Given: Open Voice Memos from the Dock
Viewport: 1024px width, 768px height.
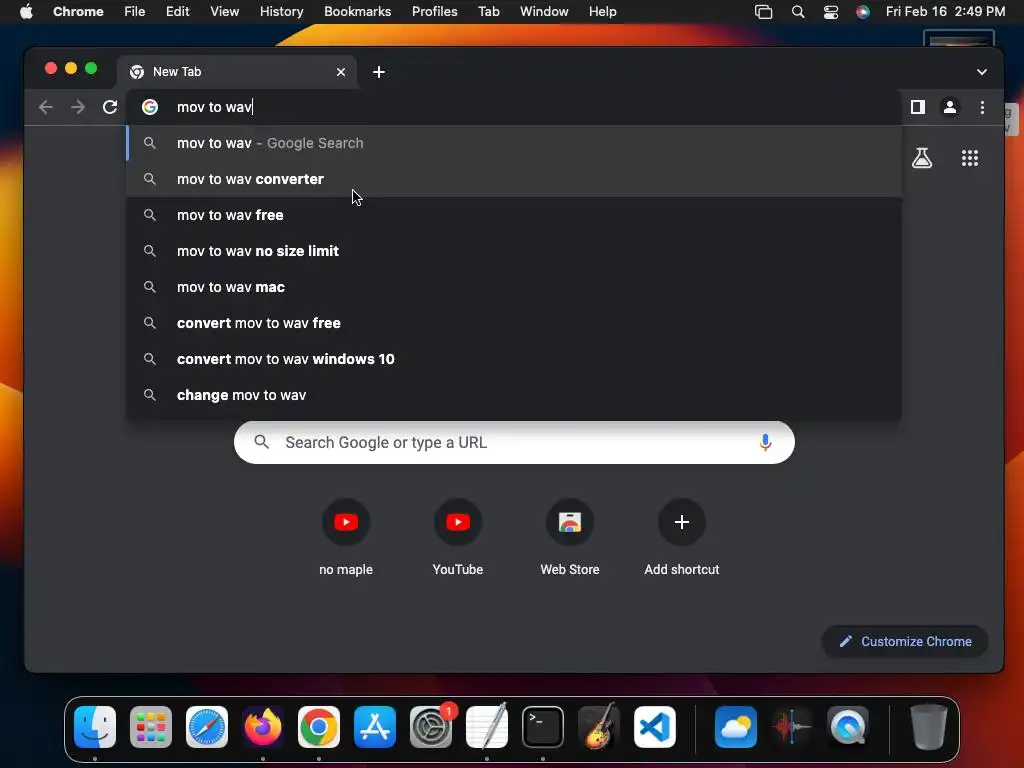Looking at the screenshot, I should pyautogui.click(x=792, y=727).
